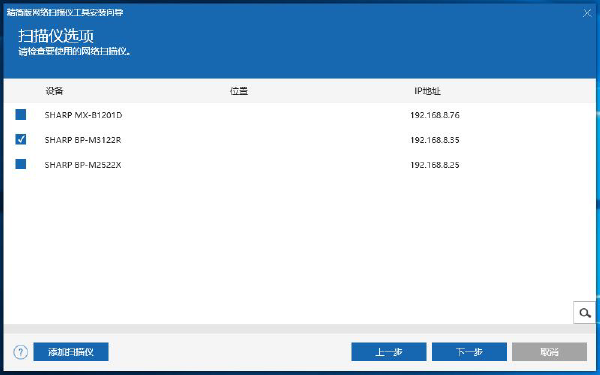The height and width of the screenshot is (375, 600).
Task: Open the help question mark icon
Action: [x=21, y=352]
